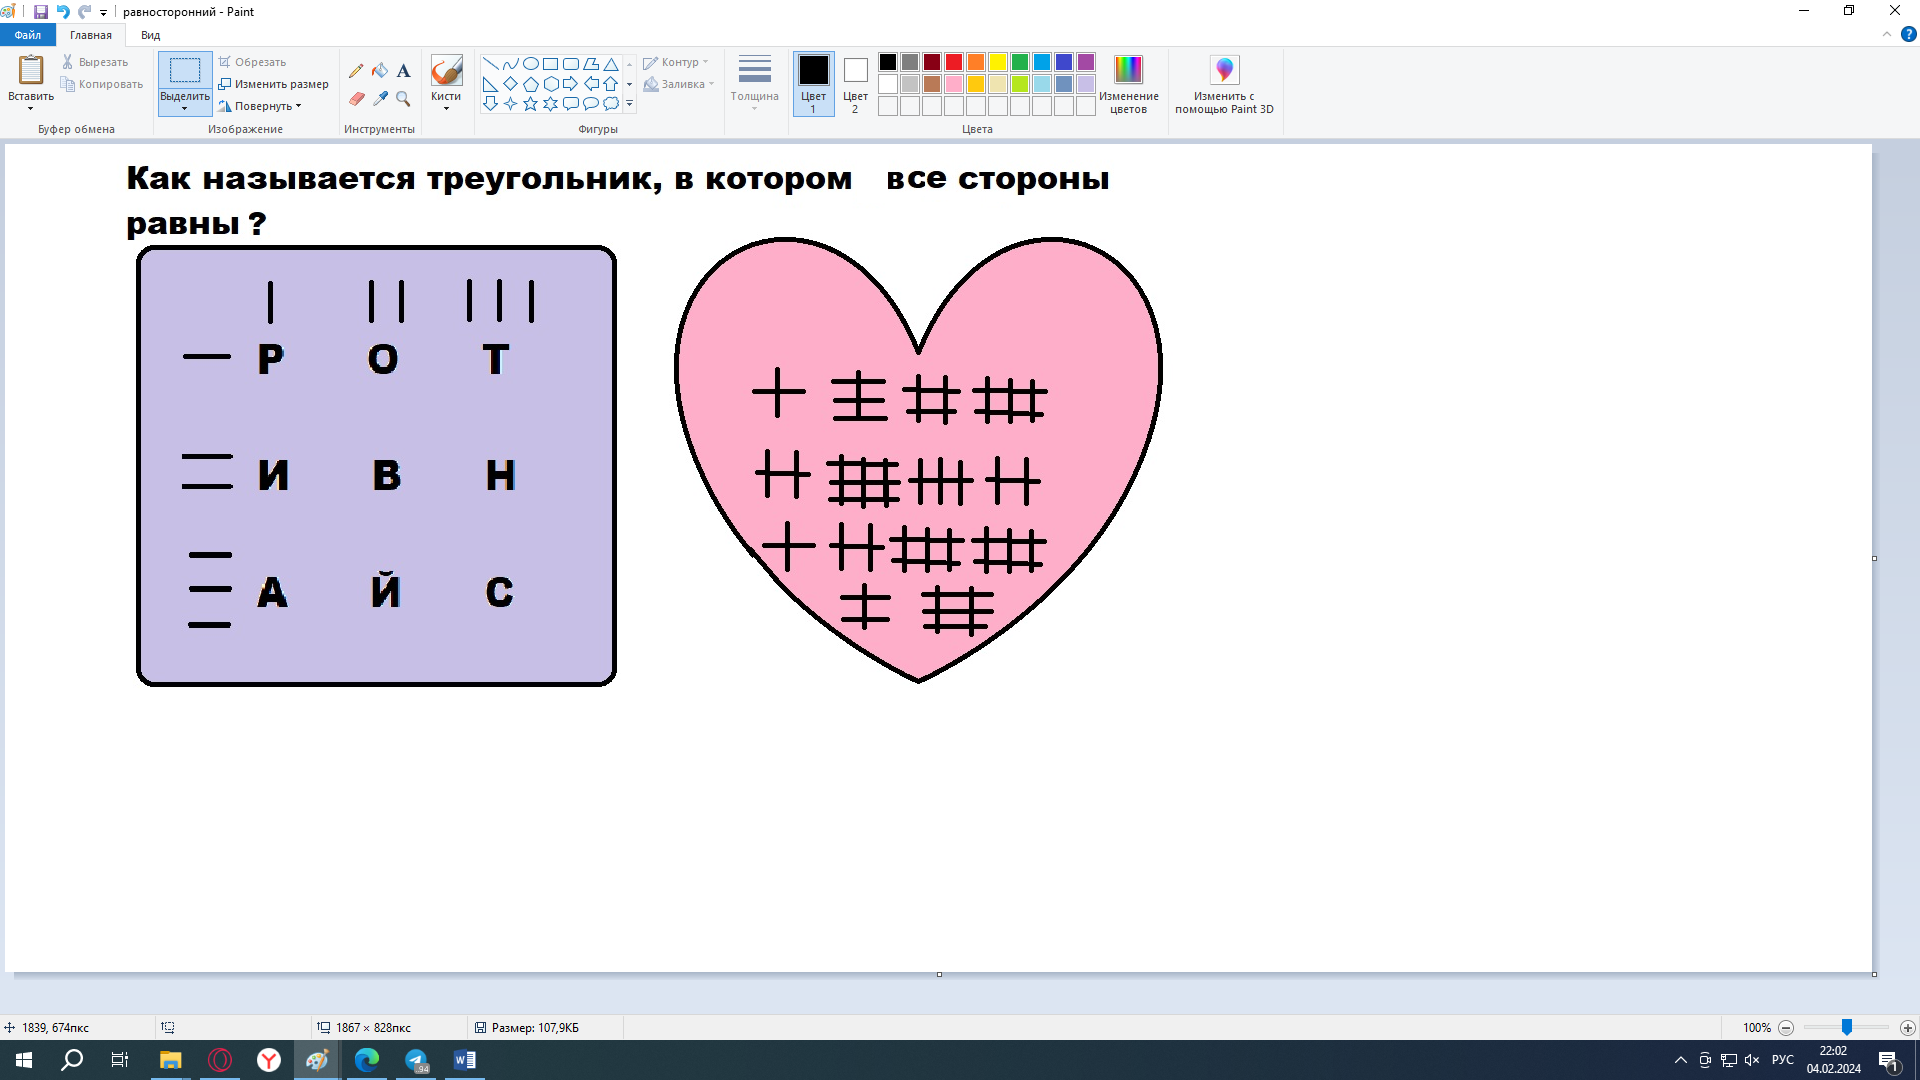Activate Цвет 2 color slot

pos(855,84)
